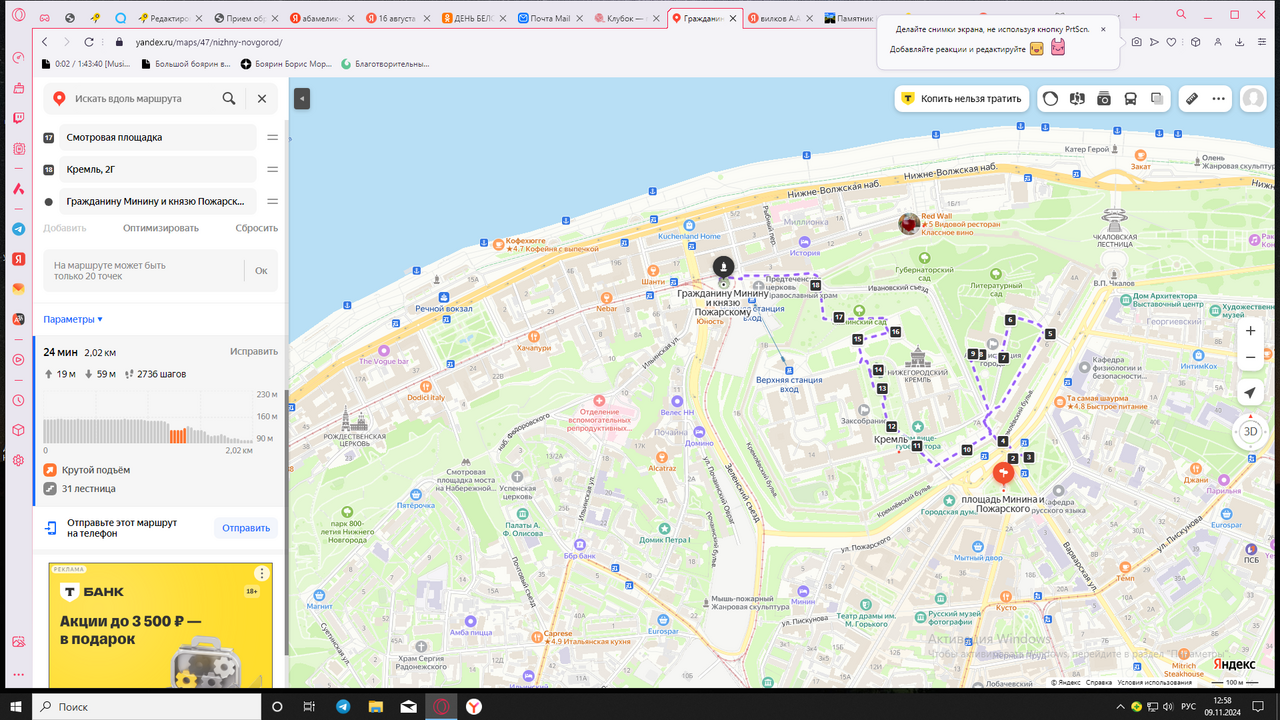1280x720 pixels.
Task: Click the my location arrow button
Action: (1249, 393)
